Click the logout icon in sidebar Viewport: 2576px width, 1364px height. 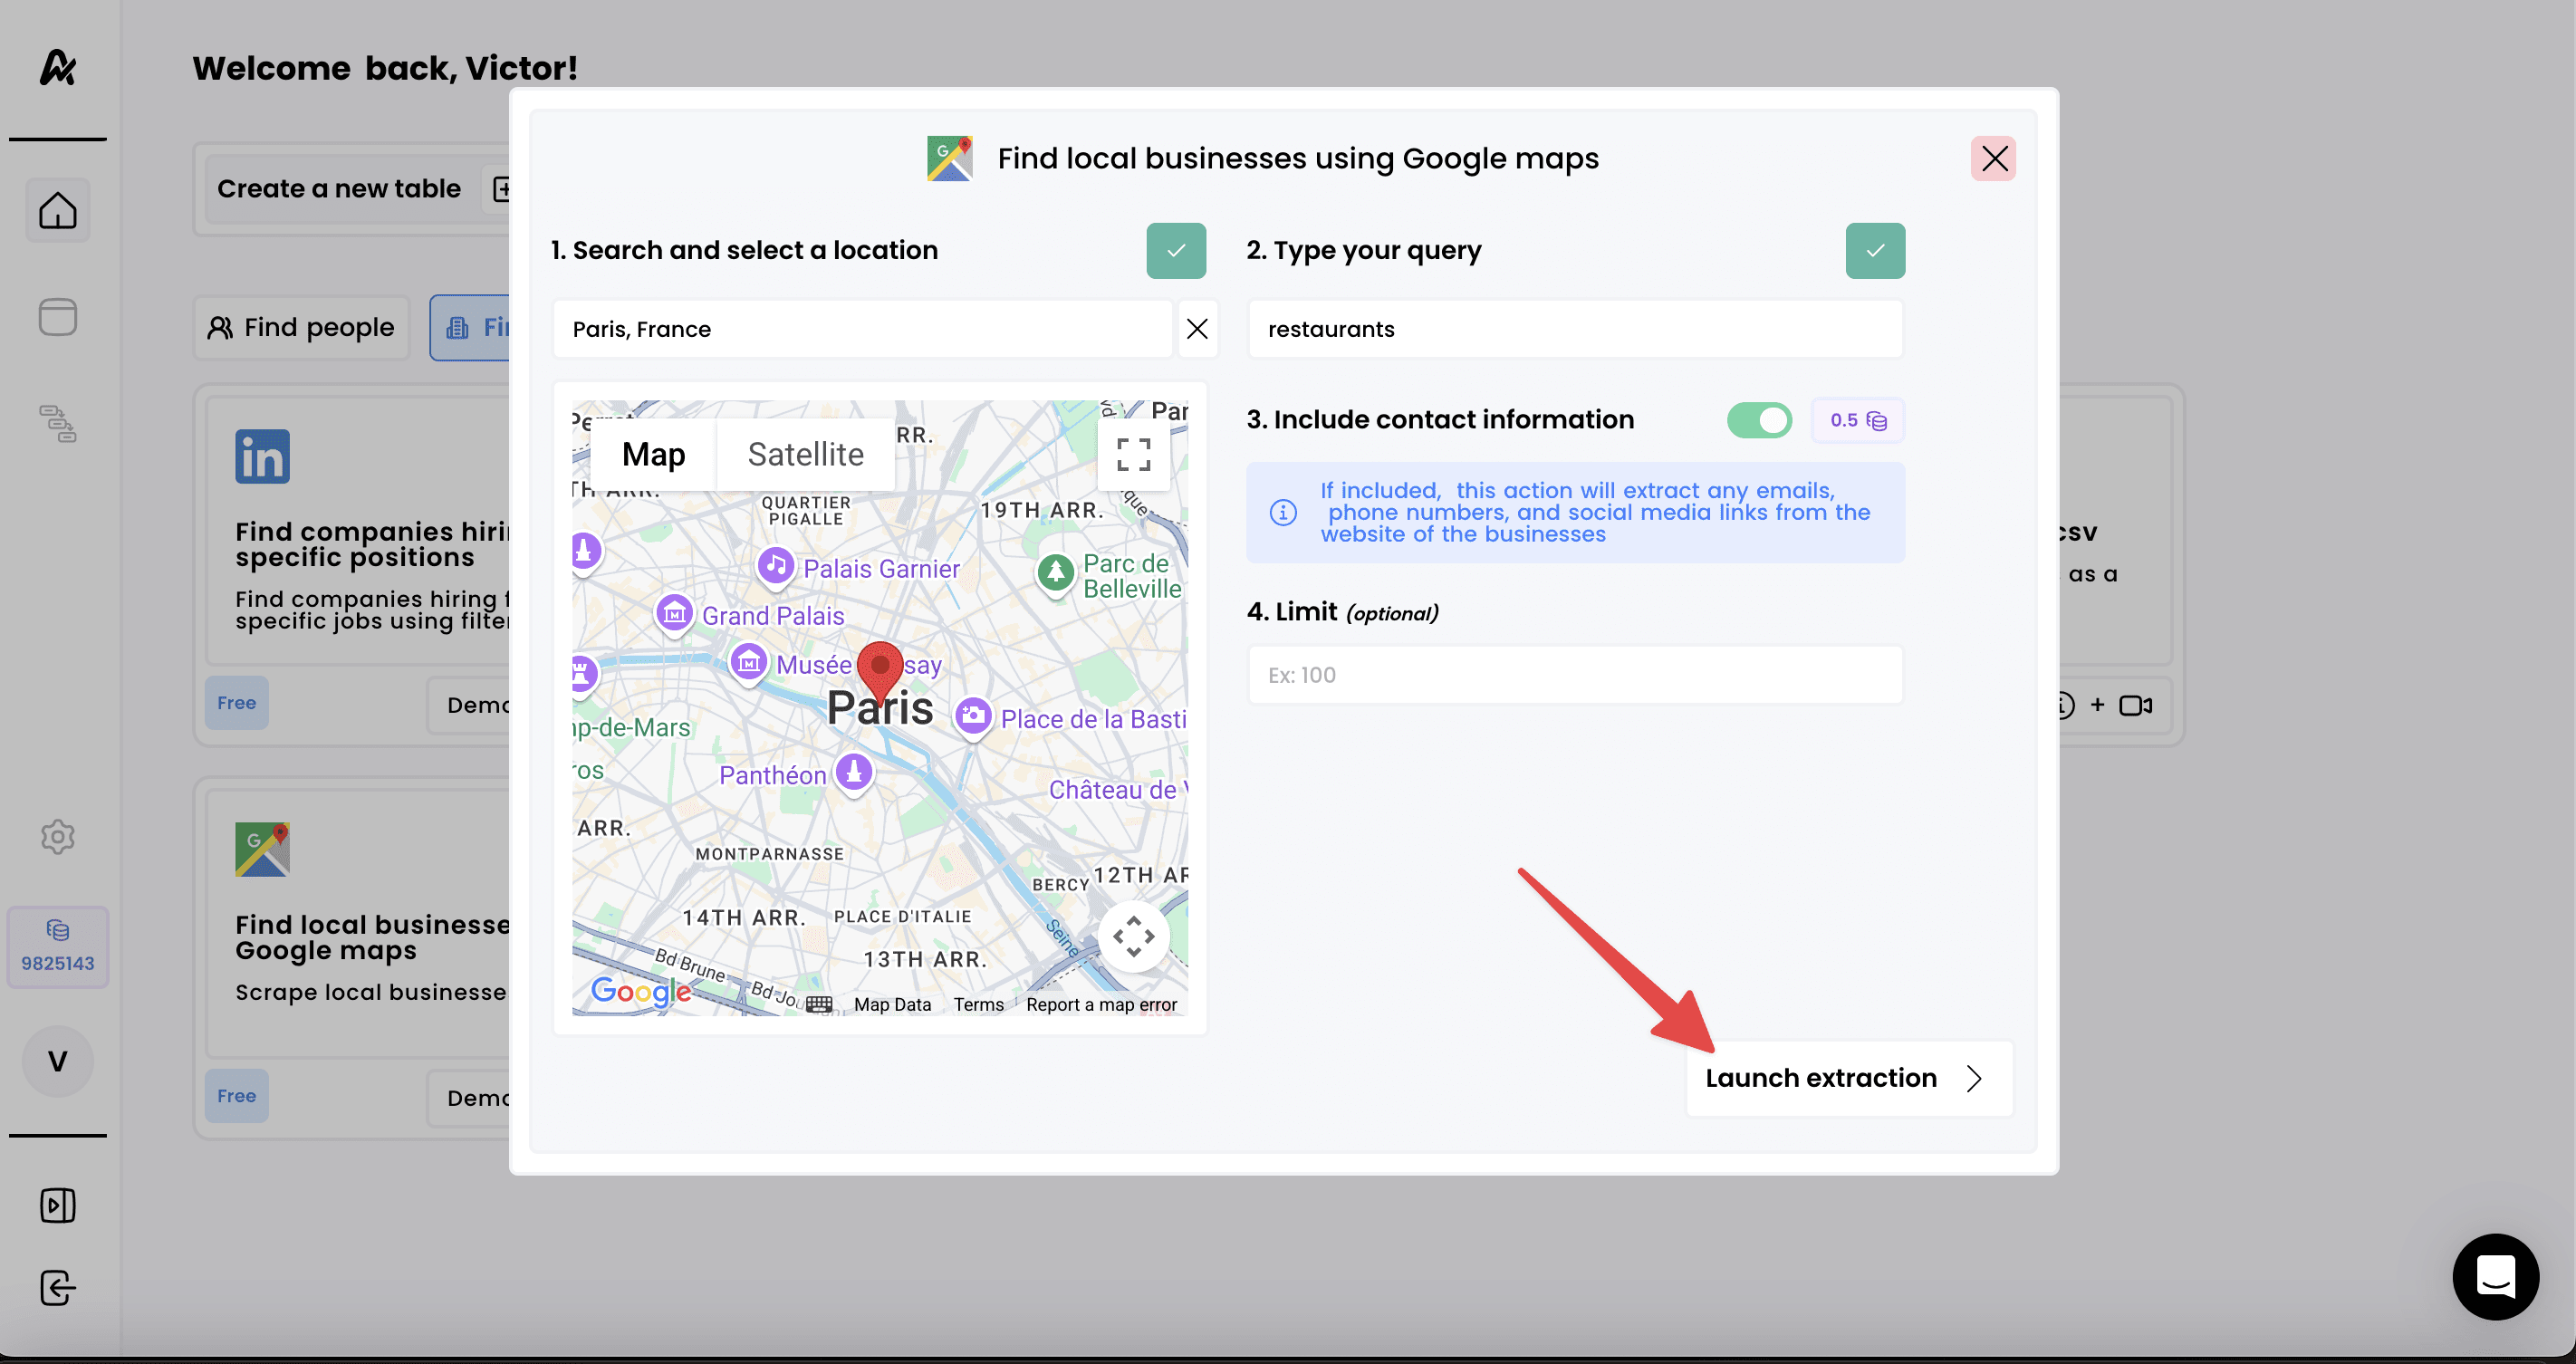tap(58, 1288)
